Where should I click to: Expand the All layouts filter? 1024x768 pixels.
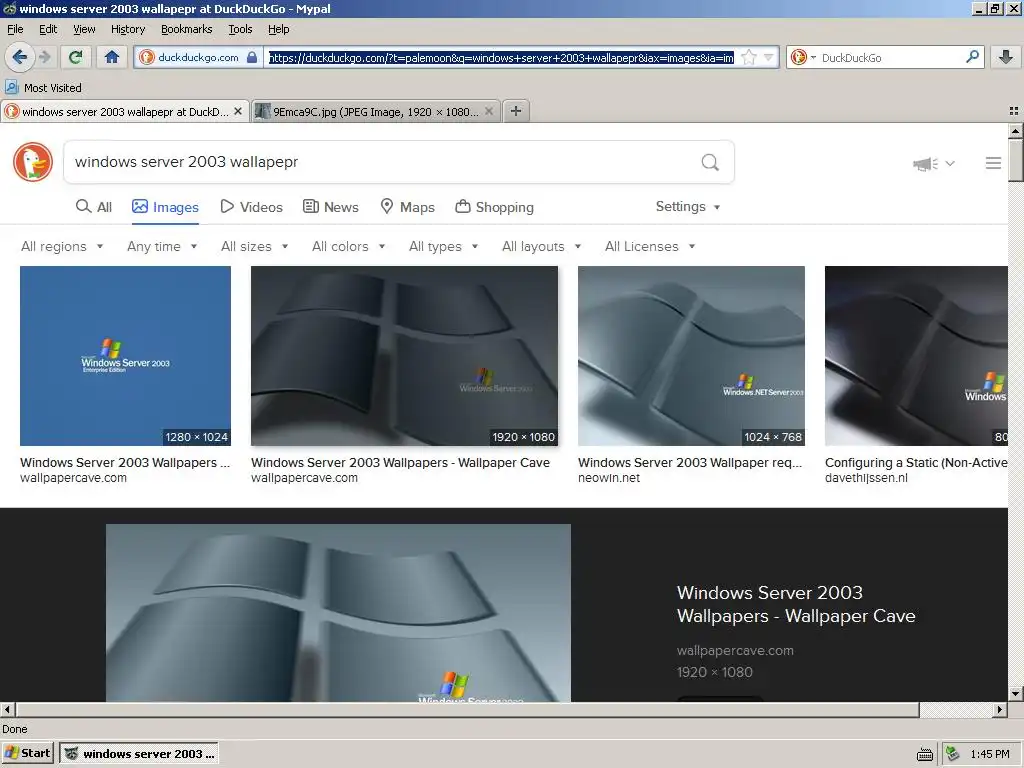point(541,246)
